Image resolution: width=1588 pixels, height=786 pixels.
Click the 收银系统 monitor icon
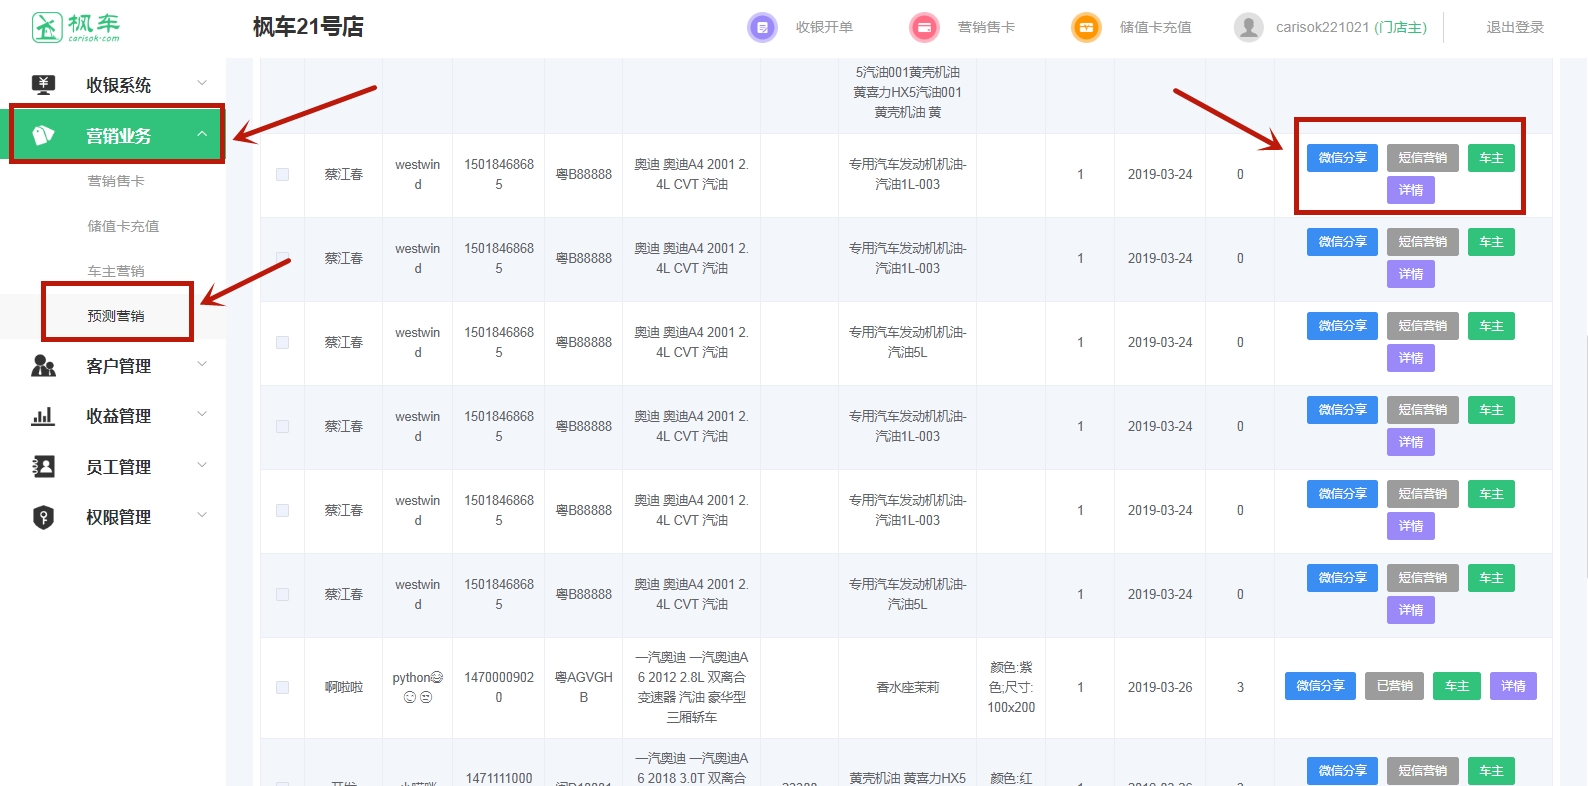tap(43, 85)
